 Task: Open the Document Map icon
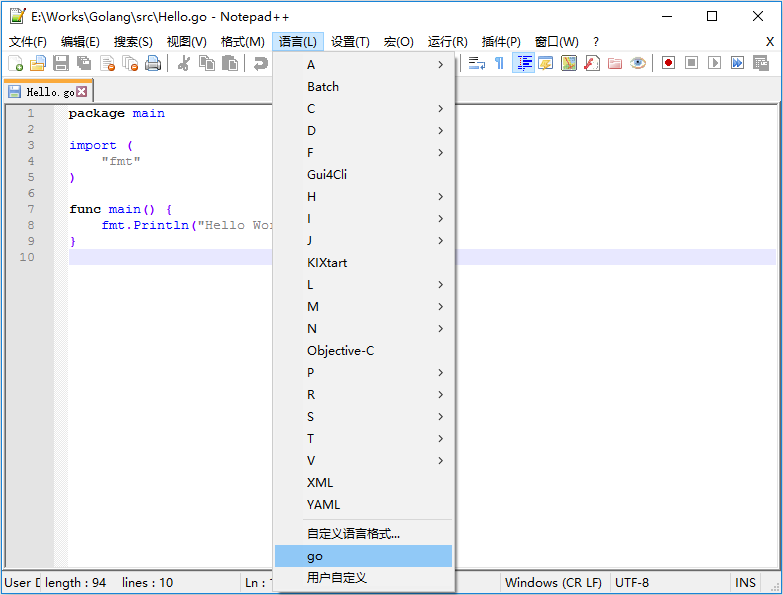(569, 63)
